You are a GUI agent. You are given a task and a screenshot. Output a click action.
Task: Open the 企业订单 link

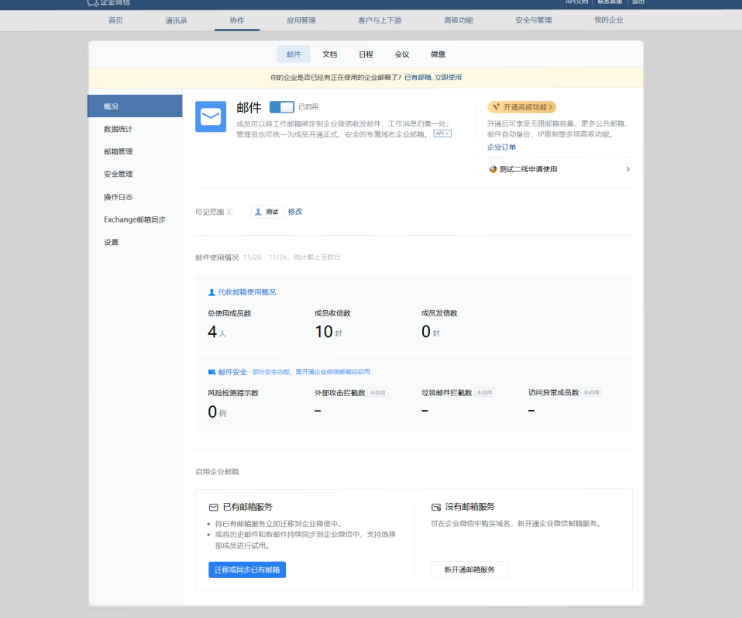click(x=502, y=147)
